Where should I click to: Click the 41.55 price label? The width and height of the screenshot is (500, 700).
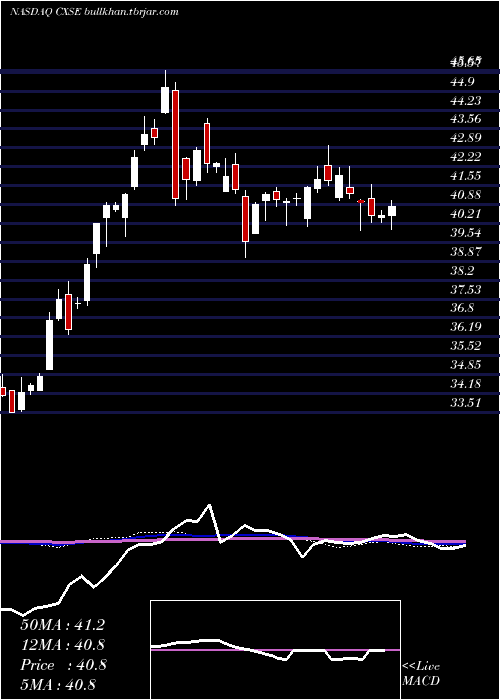tap(466, 176)
